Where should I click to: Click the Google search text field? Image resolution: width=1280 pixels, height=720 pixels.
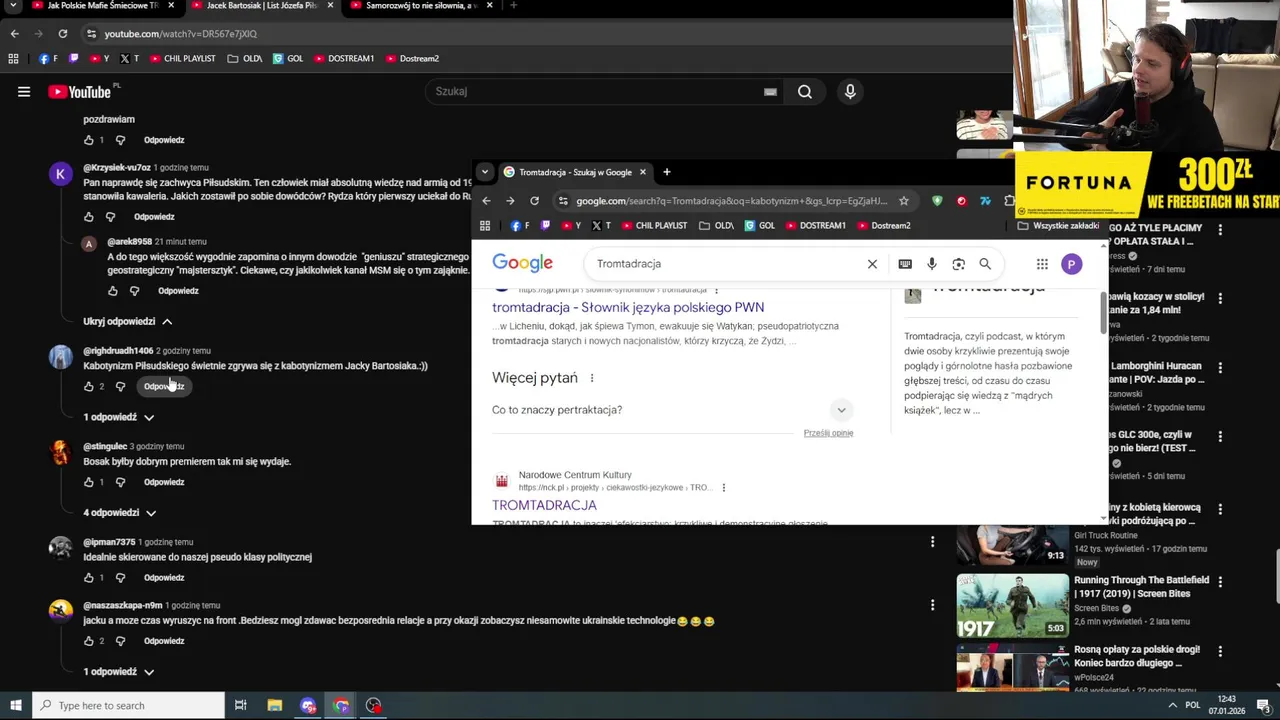727,264
